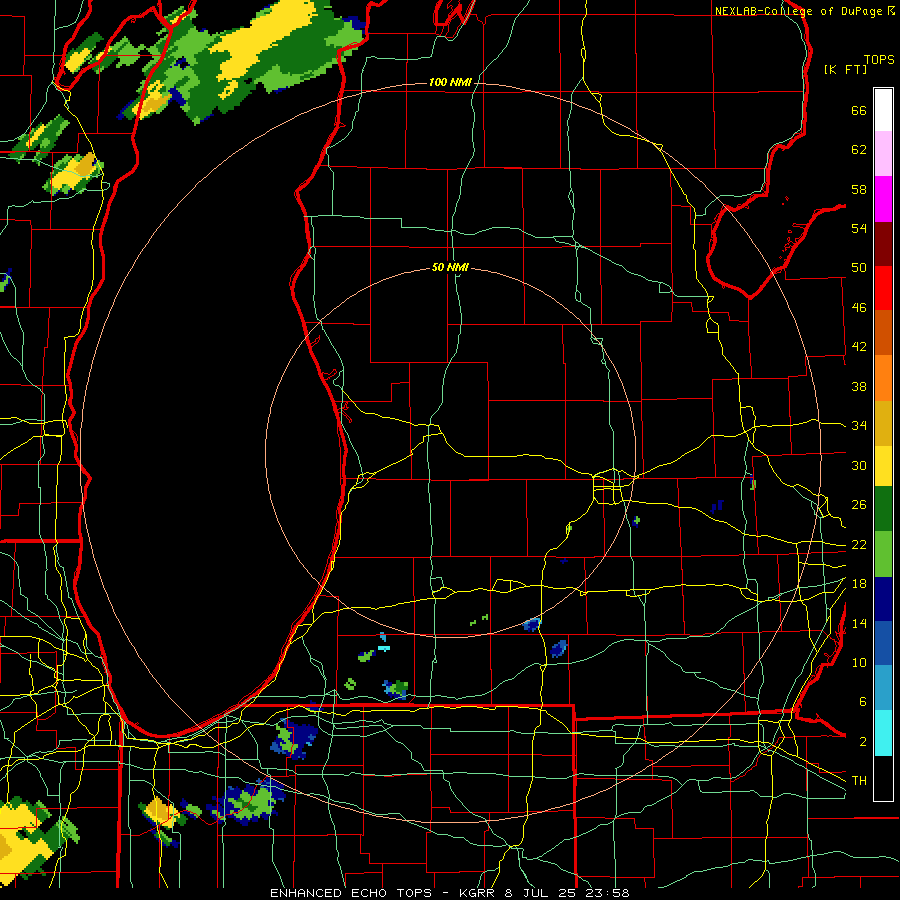The width and height of the screenshot is (900, 900).
Task: Click the 23:58 time stamp
Action: pyautogui.click(x=607, y=893)
